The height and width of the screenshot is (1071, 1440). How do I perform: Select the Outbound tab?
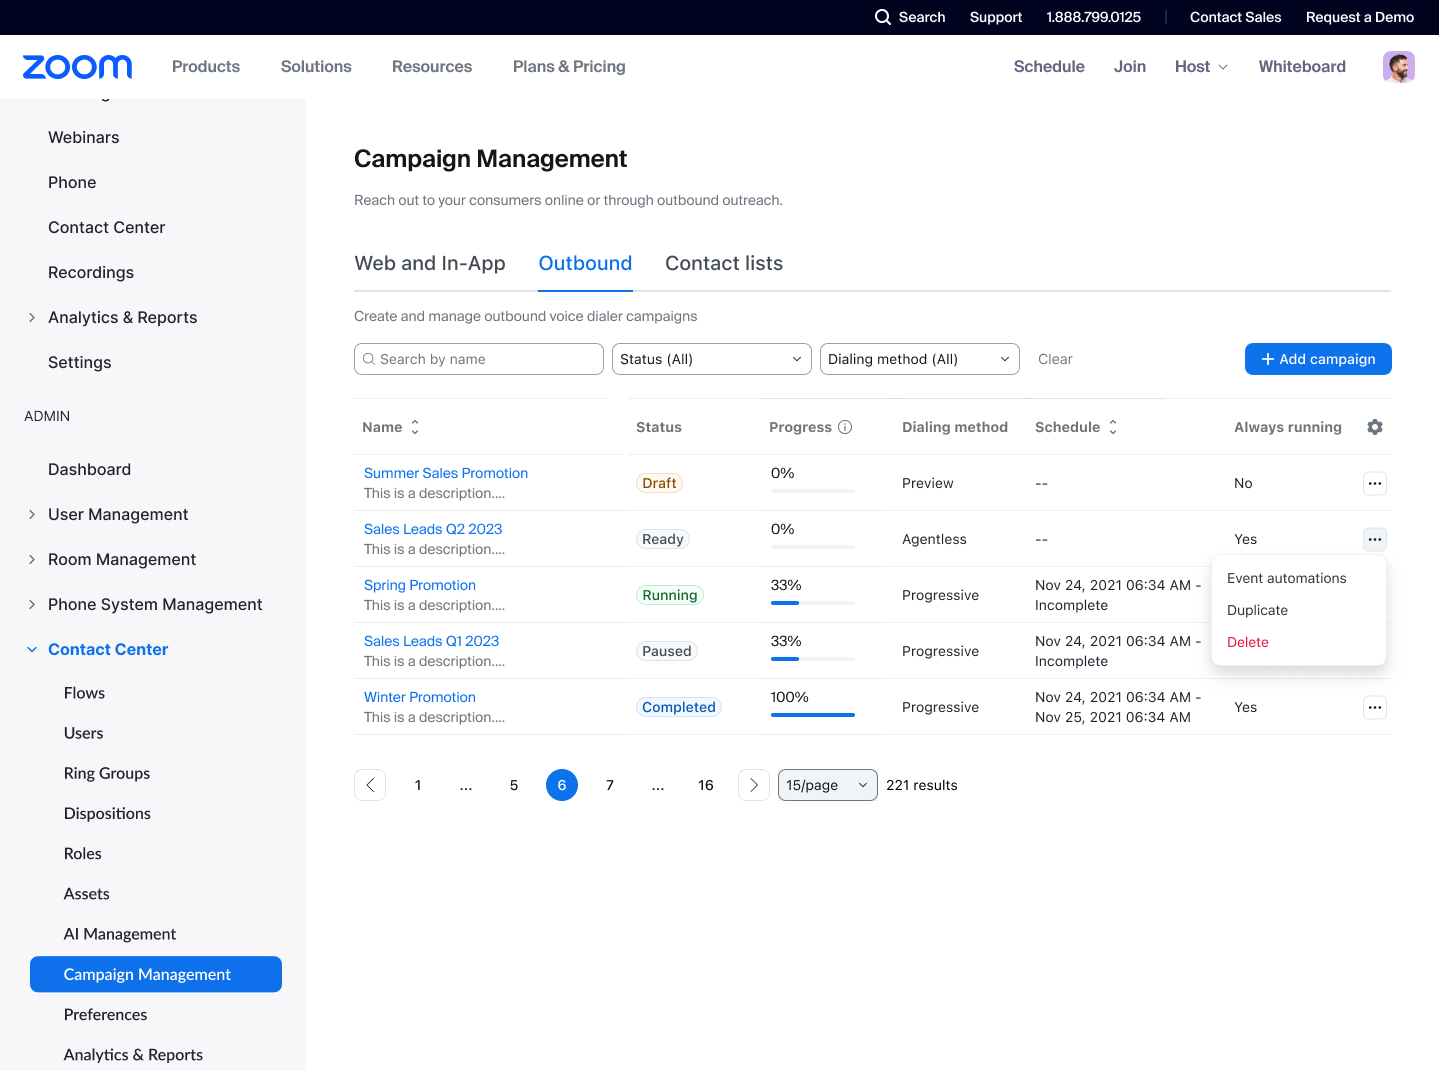(585, 263)
